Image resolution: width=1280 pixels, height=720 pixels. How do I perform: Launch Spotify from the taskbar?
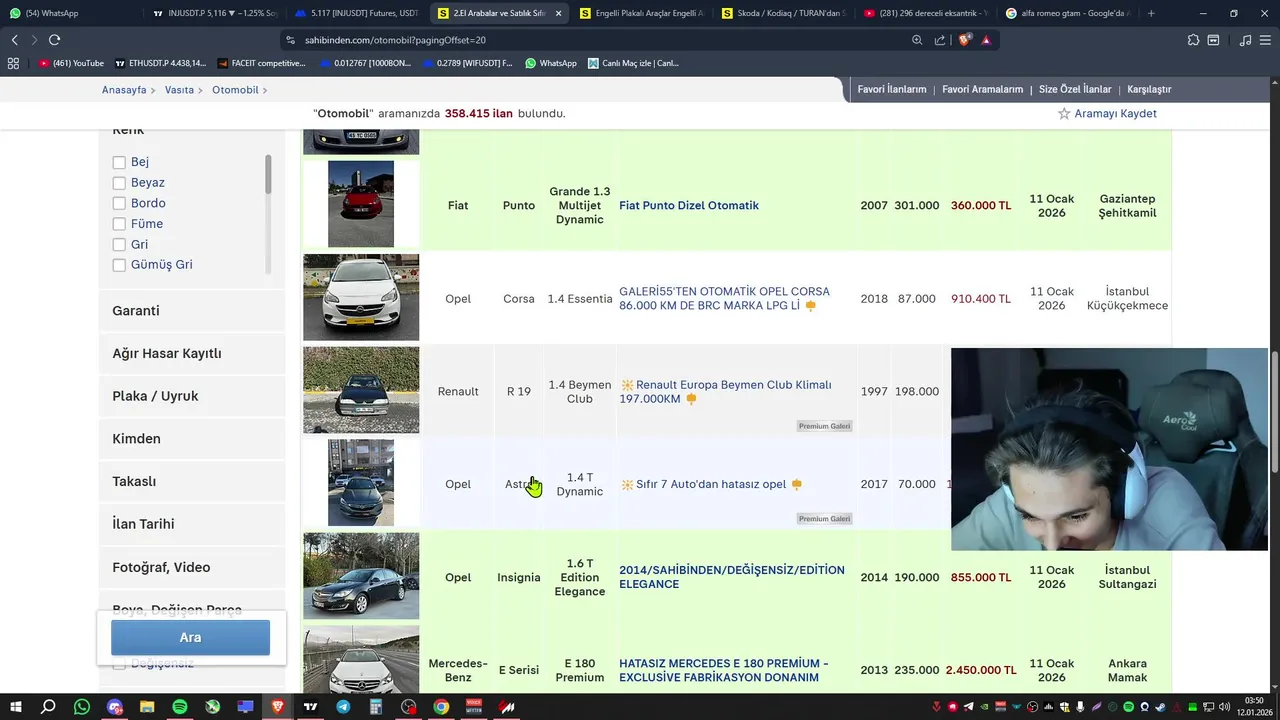click(x=180, y=707)
